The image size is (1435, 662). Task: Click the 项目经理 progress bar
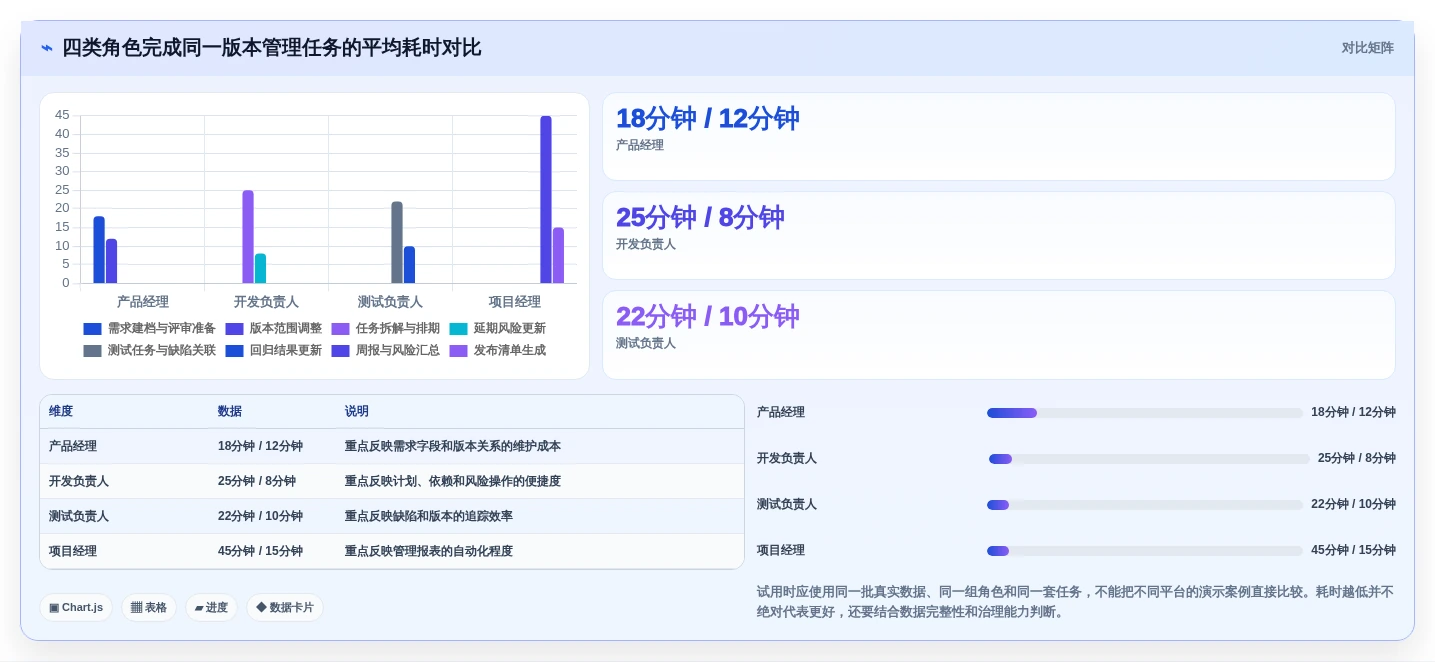(x=1145, y=551)
